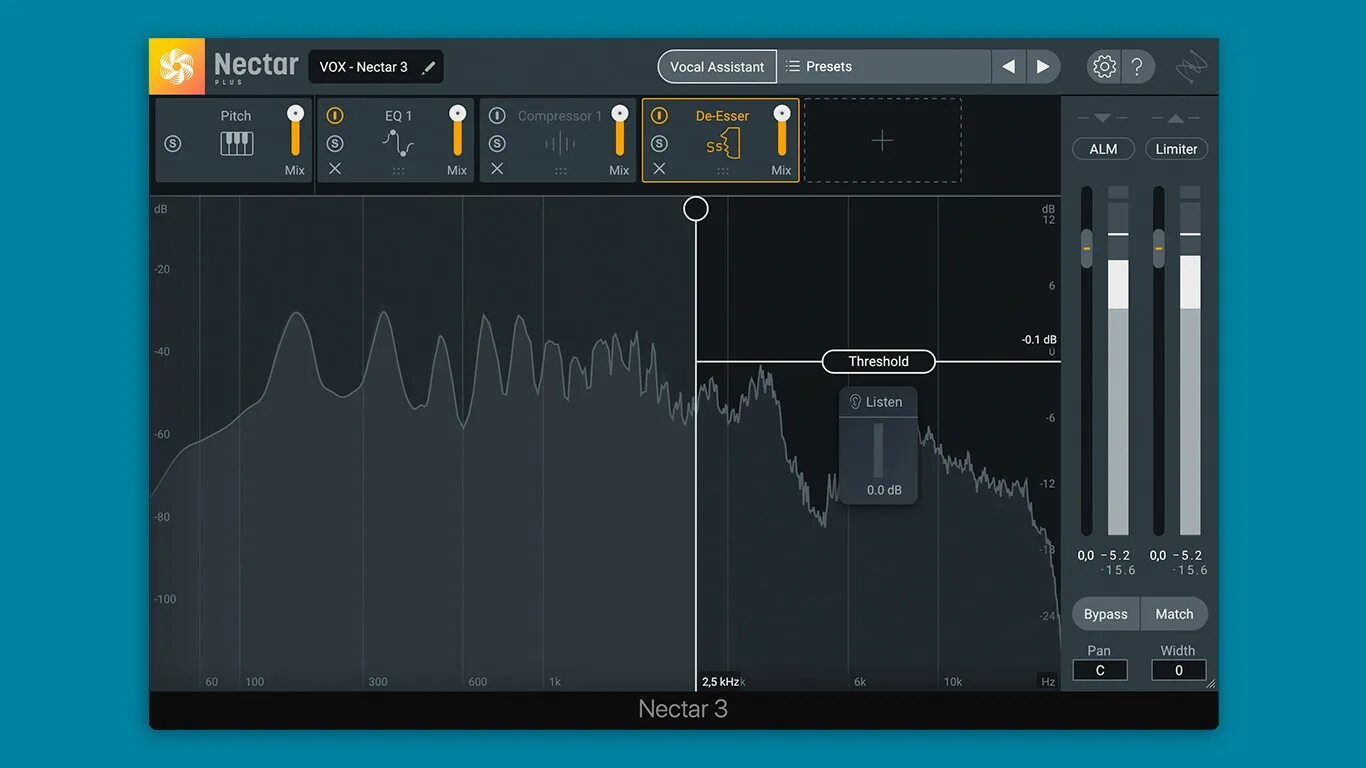Add a new module with the plus slot
The height and width of the screenshot is (768, 1366).
click(x=882, y=141)
